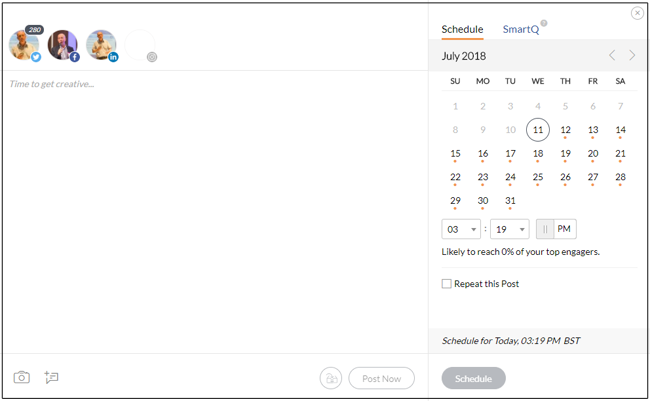This screenshot has width=650, height=401.
Task: Switch to the SmartQ tab
Action: 520,30
